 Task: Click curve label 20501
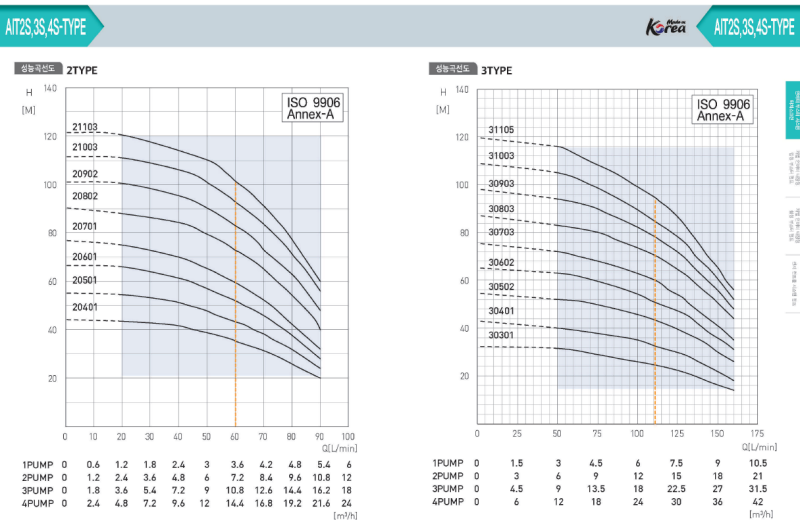(x=85, y=280)
